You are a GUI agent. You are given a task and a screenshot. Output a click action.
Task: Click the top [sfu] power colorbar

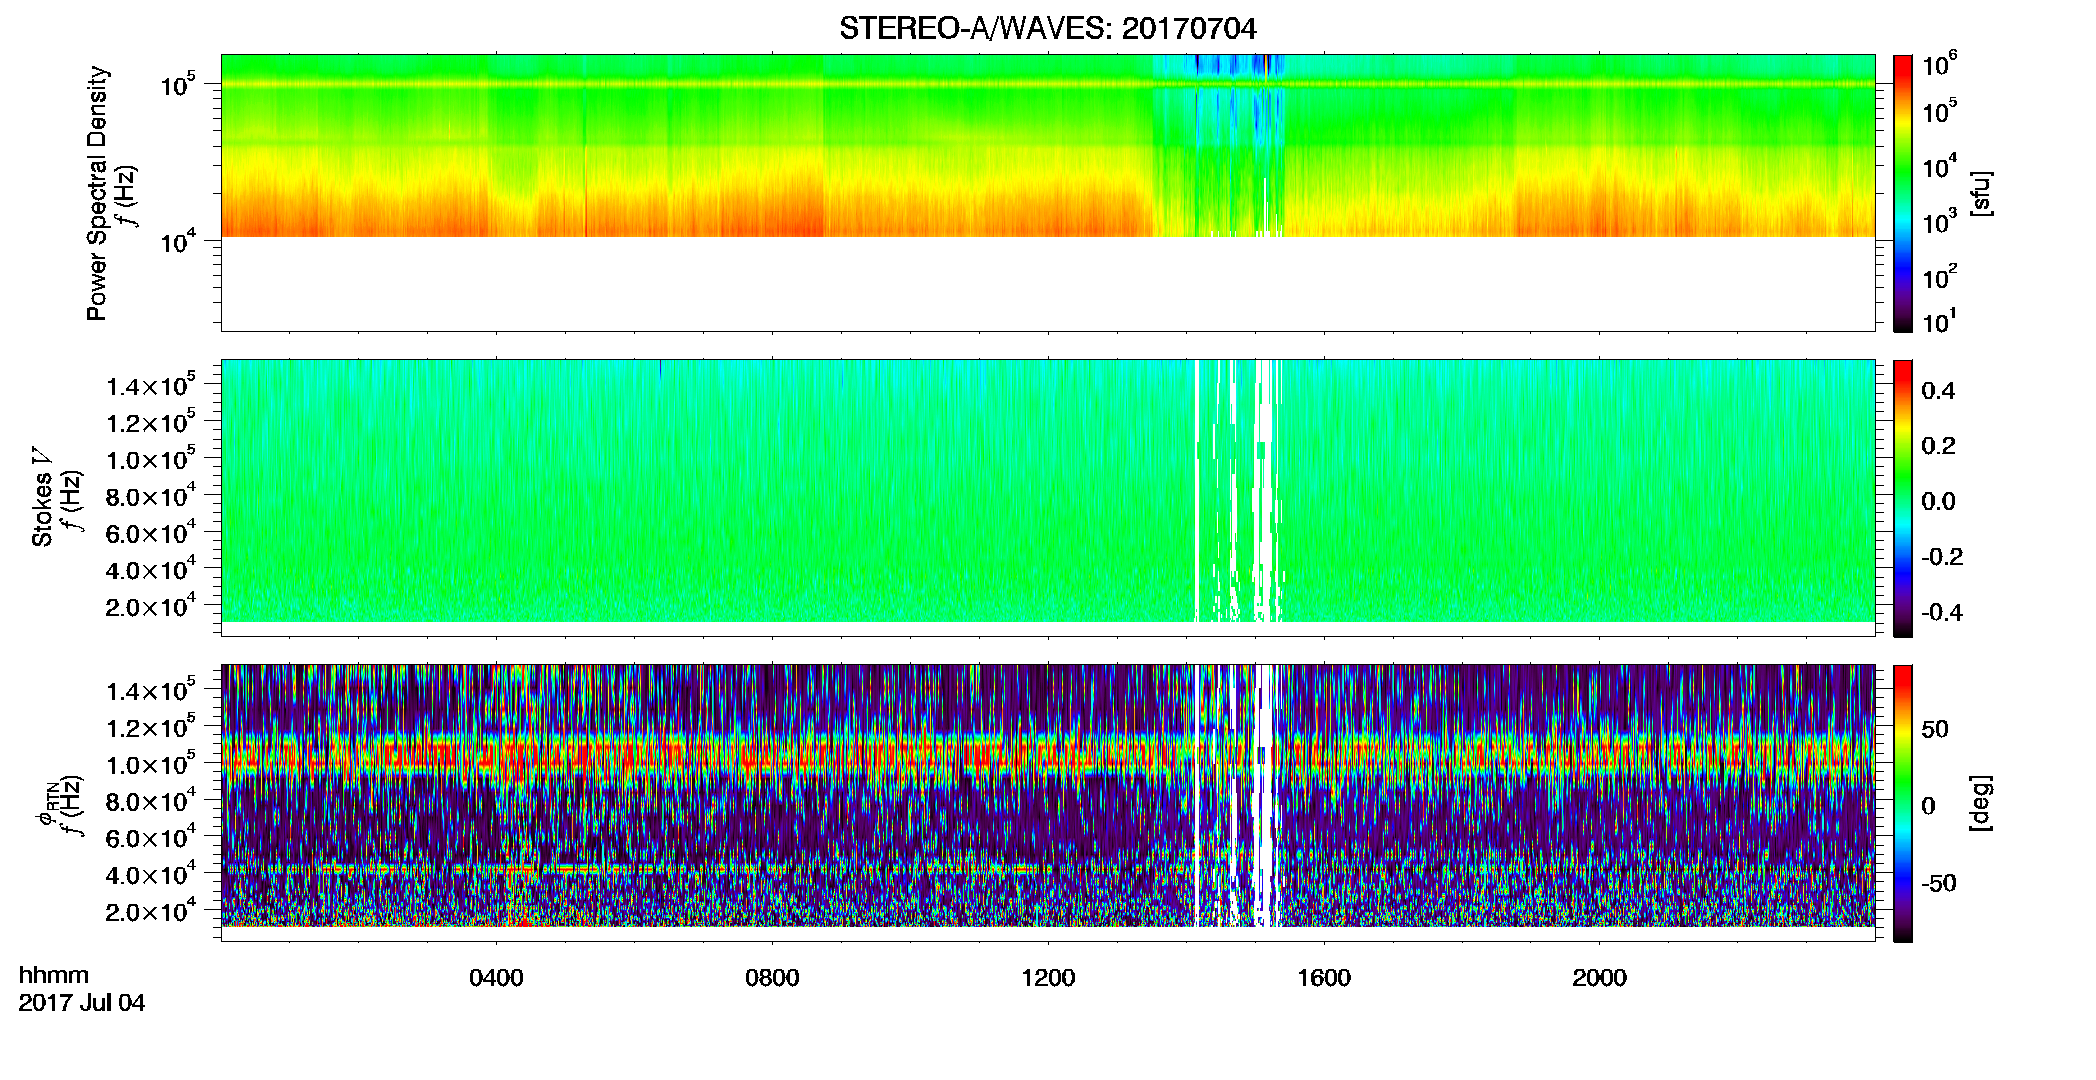pos(1903,193)
